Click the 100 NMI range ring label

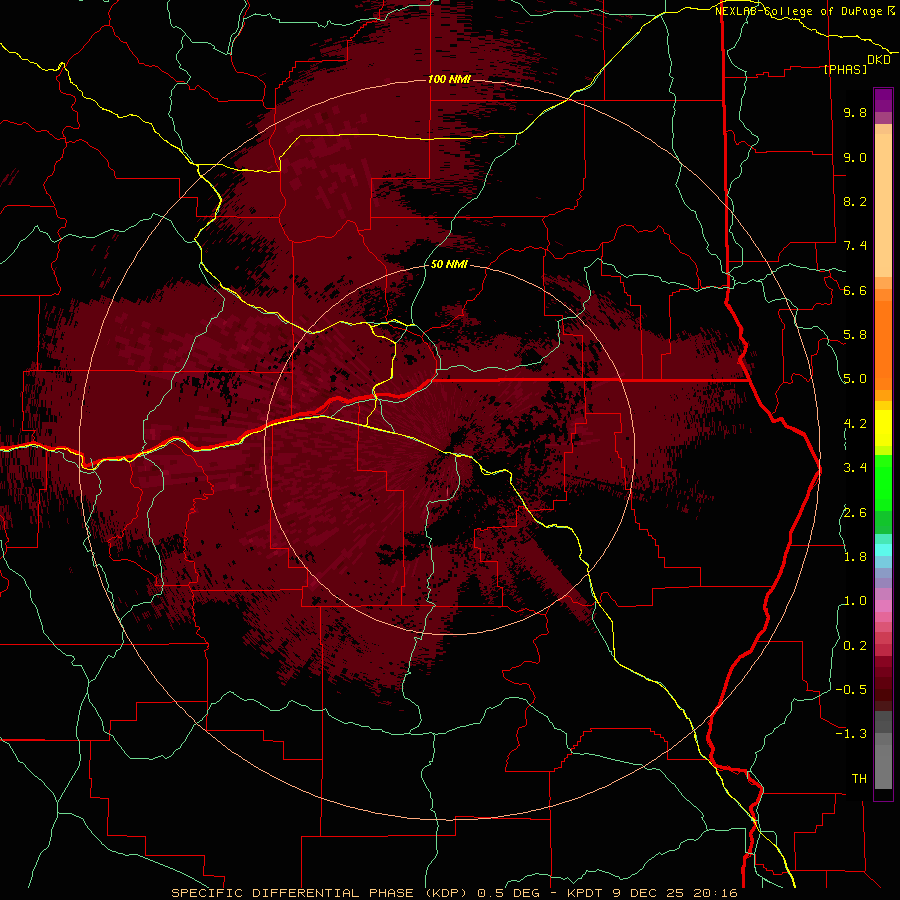(449, 79)
